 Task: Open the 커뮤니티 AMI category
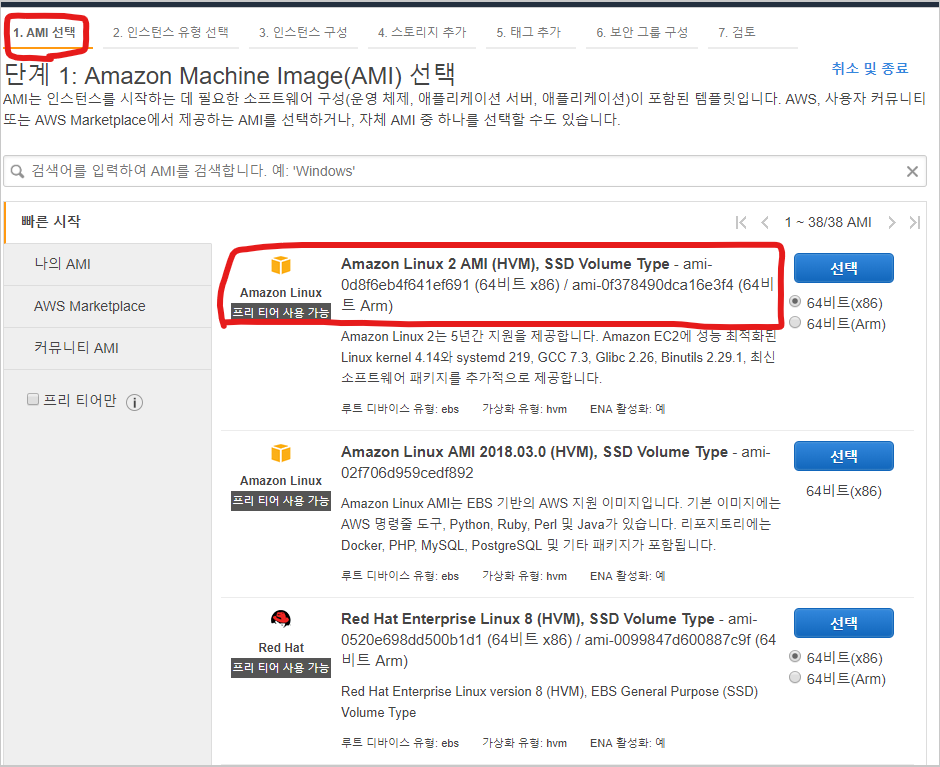click(x=108, y=348)
